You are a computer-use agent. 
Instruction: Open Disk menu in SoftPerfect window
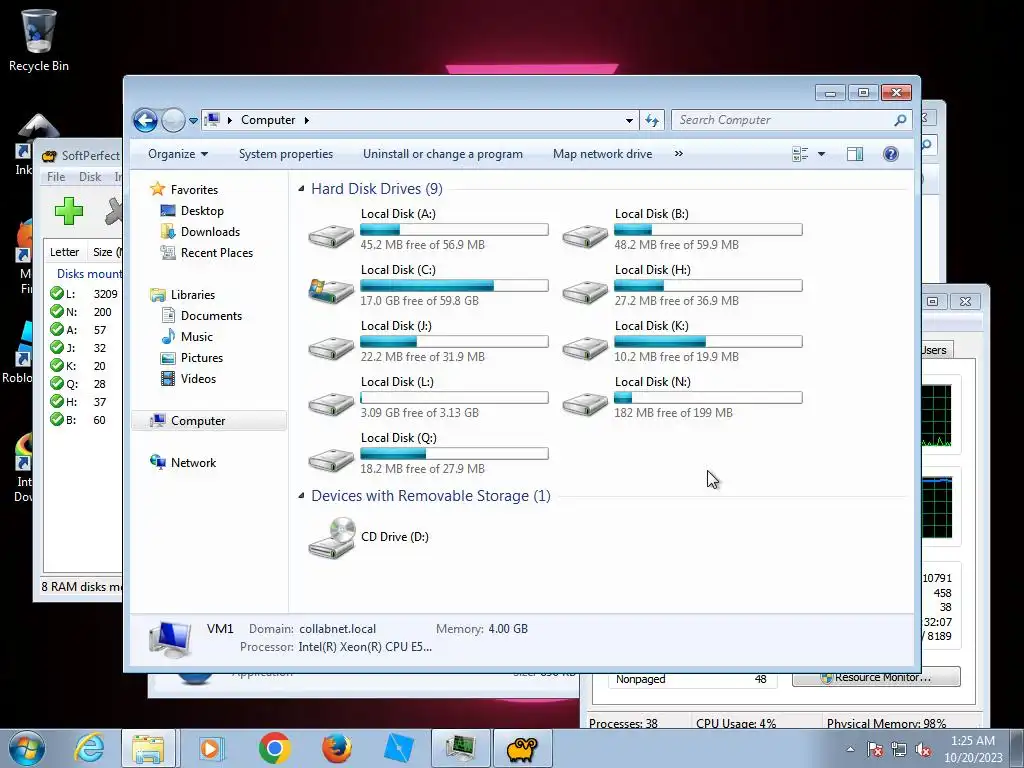coord(90,177)
